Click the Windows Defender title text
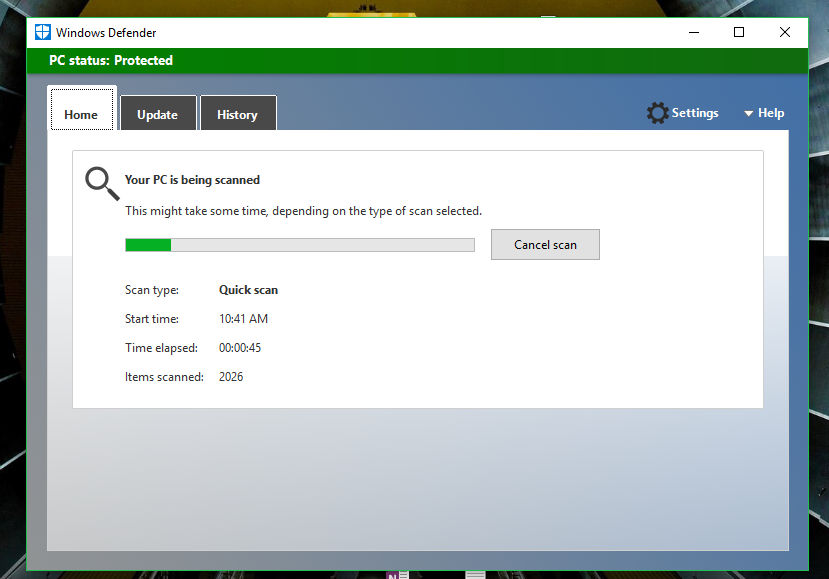The height and width of the screenshot is (579, 829). click(106, 33)
